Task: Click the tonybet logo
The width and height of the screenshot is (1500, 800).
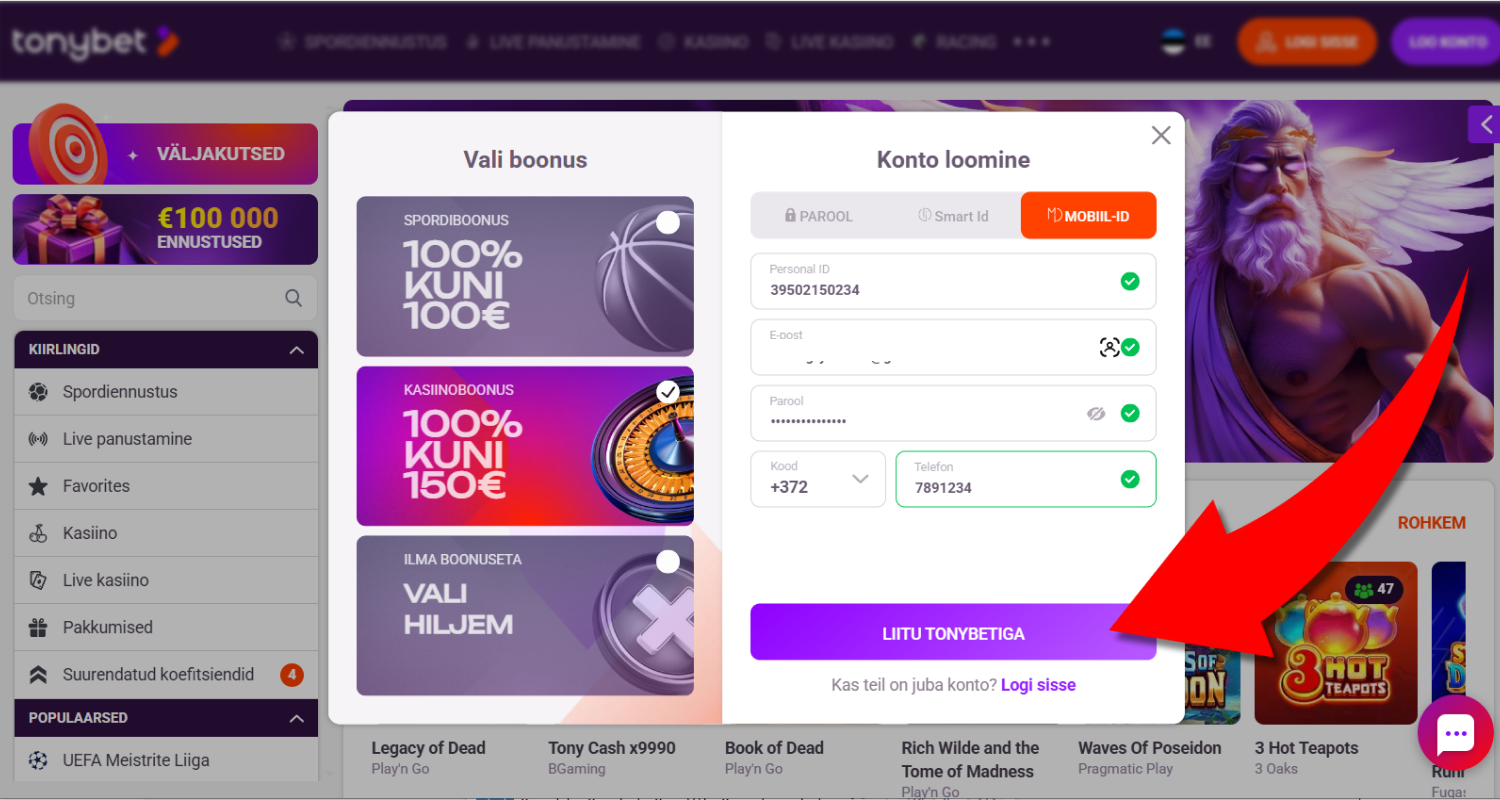Action: point(95,42)
